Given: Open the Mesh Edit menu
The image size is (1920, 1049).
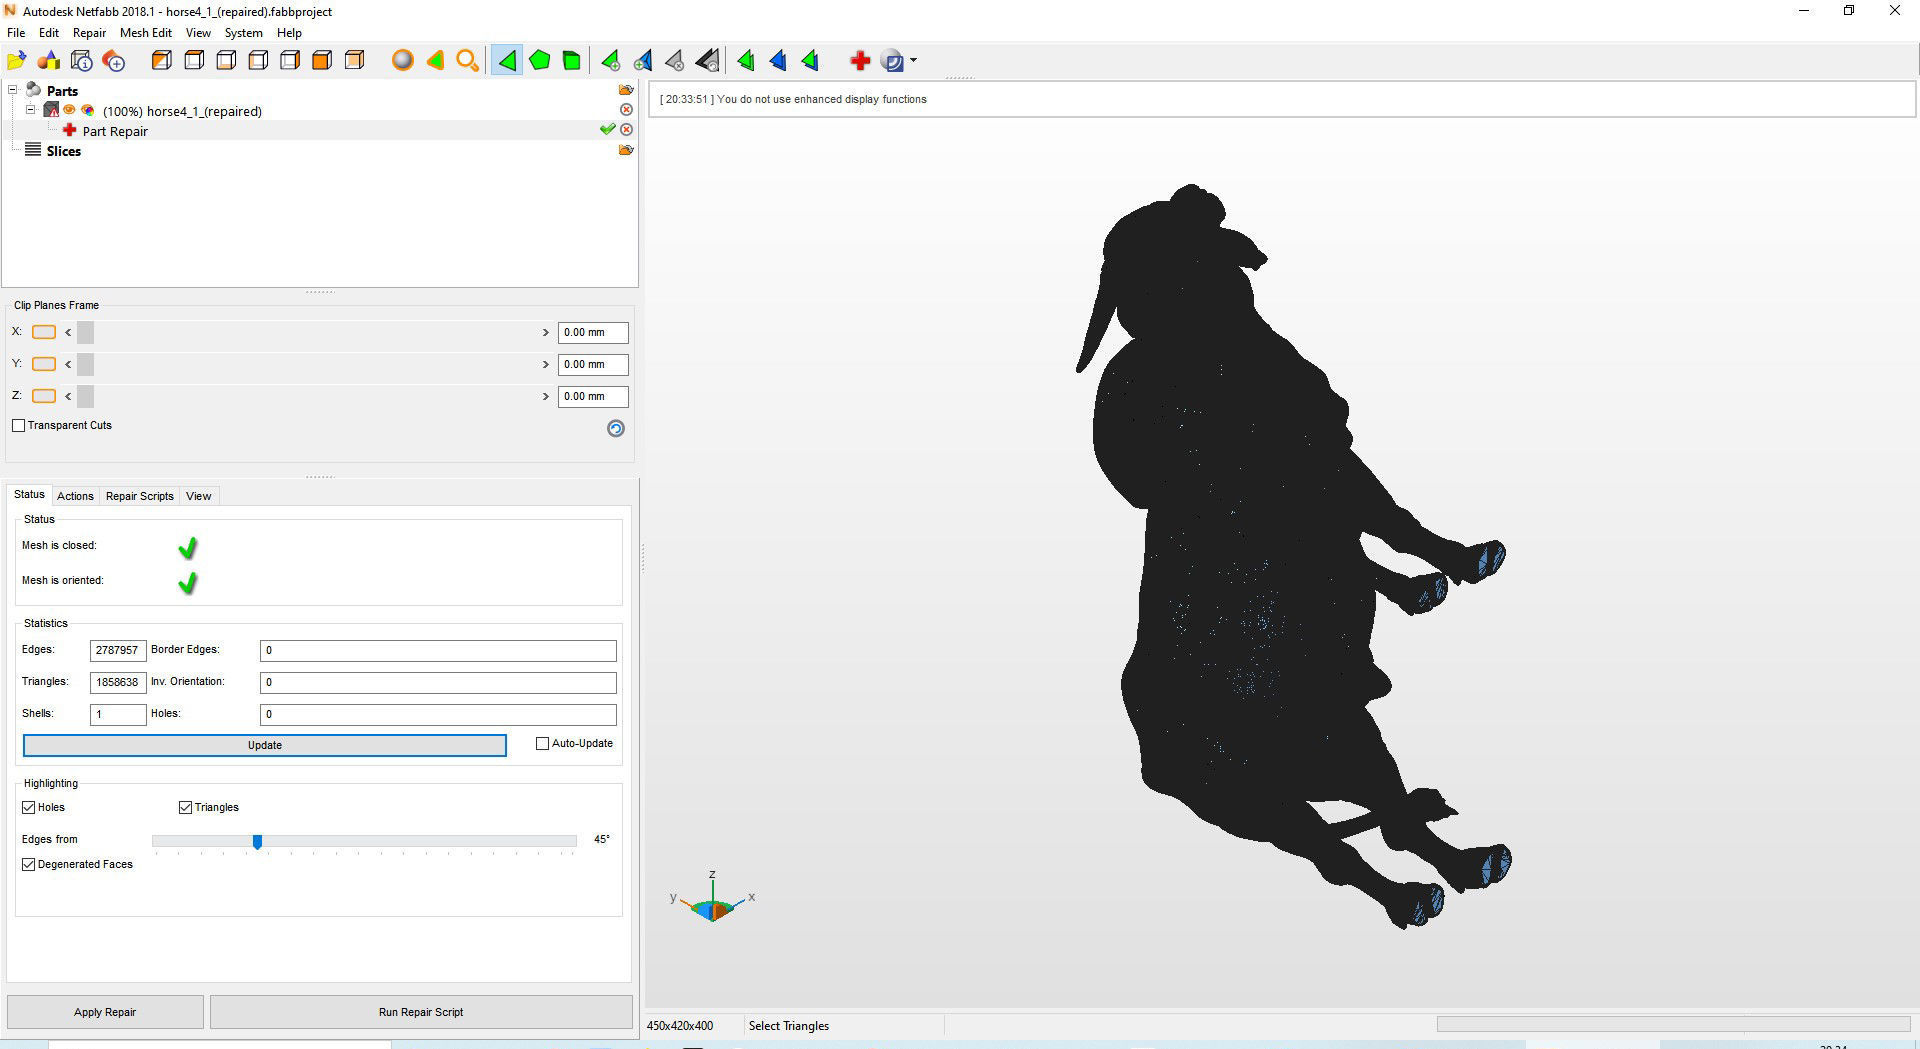Looking at the screenshot, I should point(146,33).
